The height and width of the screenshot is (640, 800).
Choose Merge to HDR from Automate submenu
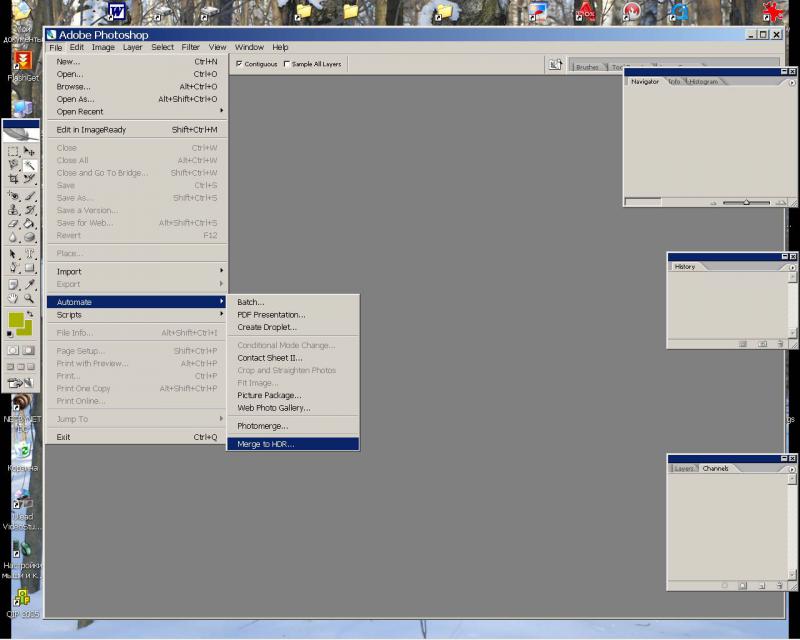(293, 444)
